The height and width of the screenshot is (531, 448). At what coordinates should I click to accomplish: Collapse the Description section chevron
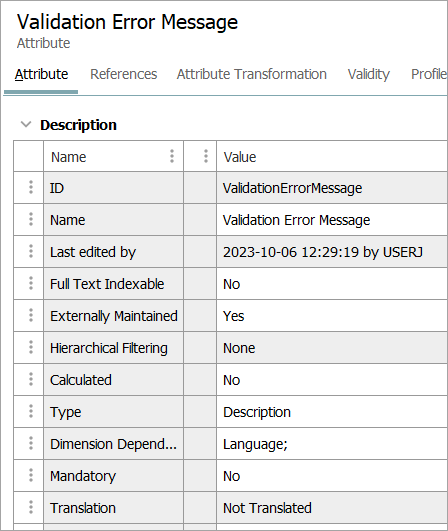coord(26,124)
